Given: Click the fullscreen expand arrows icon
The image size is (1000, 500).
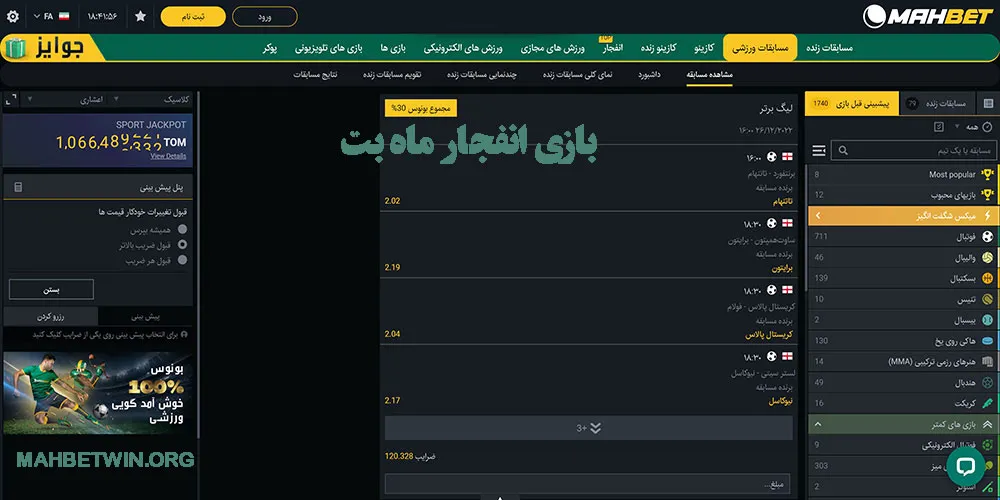Looking at the screenshot, I should [x=10, y=100].
